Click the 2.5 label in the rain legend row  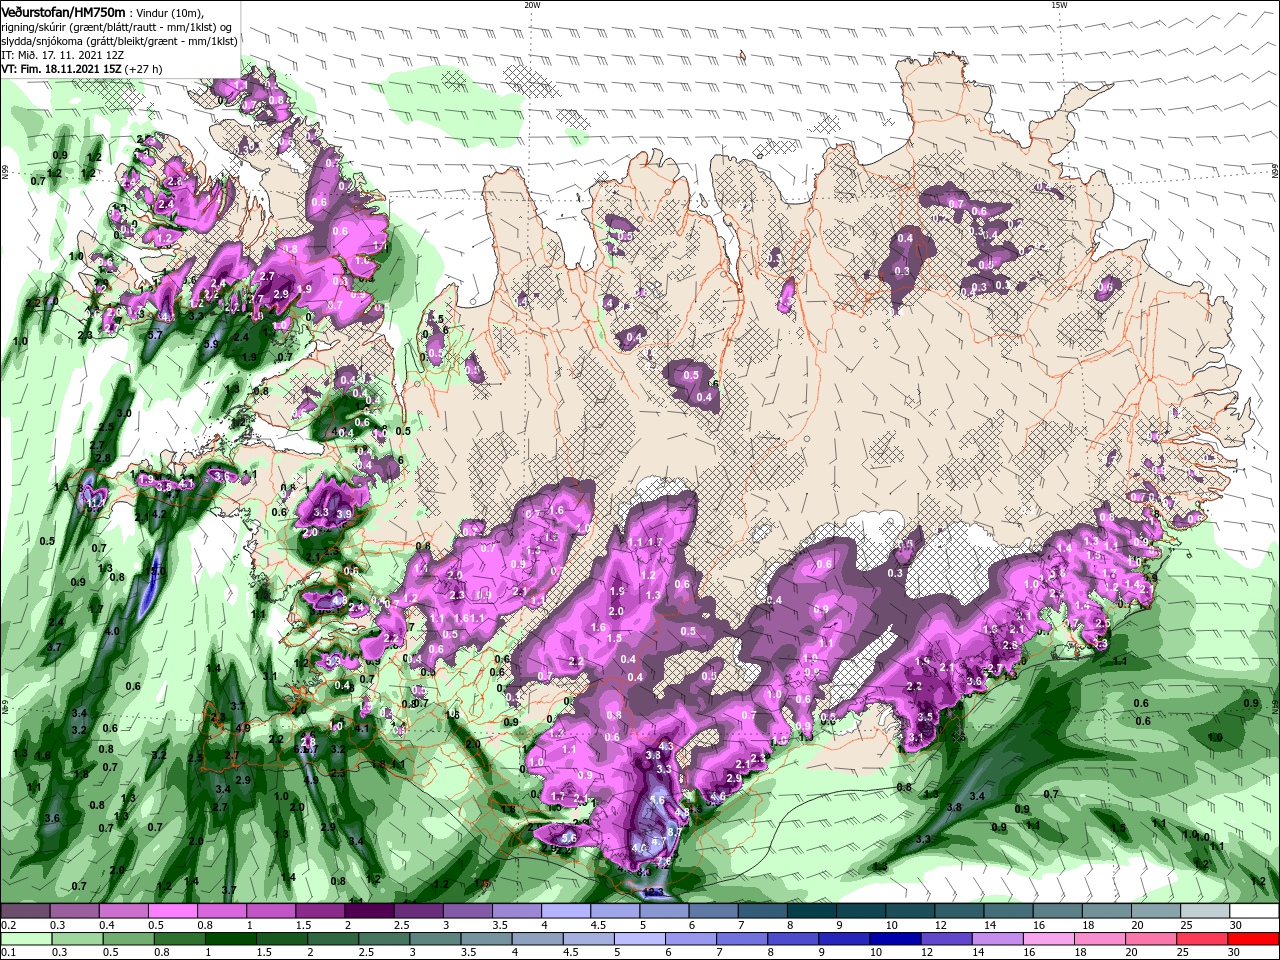[x=366, y=952]
